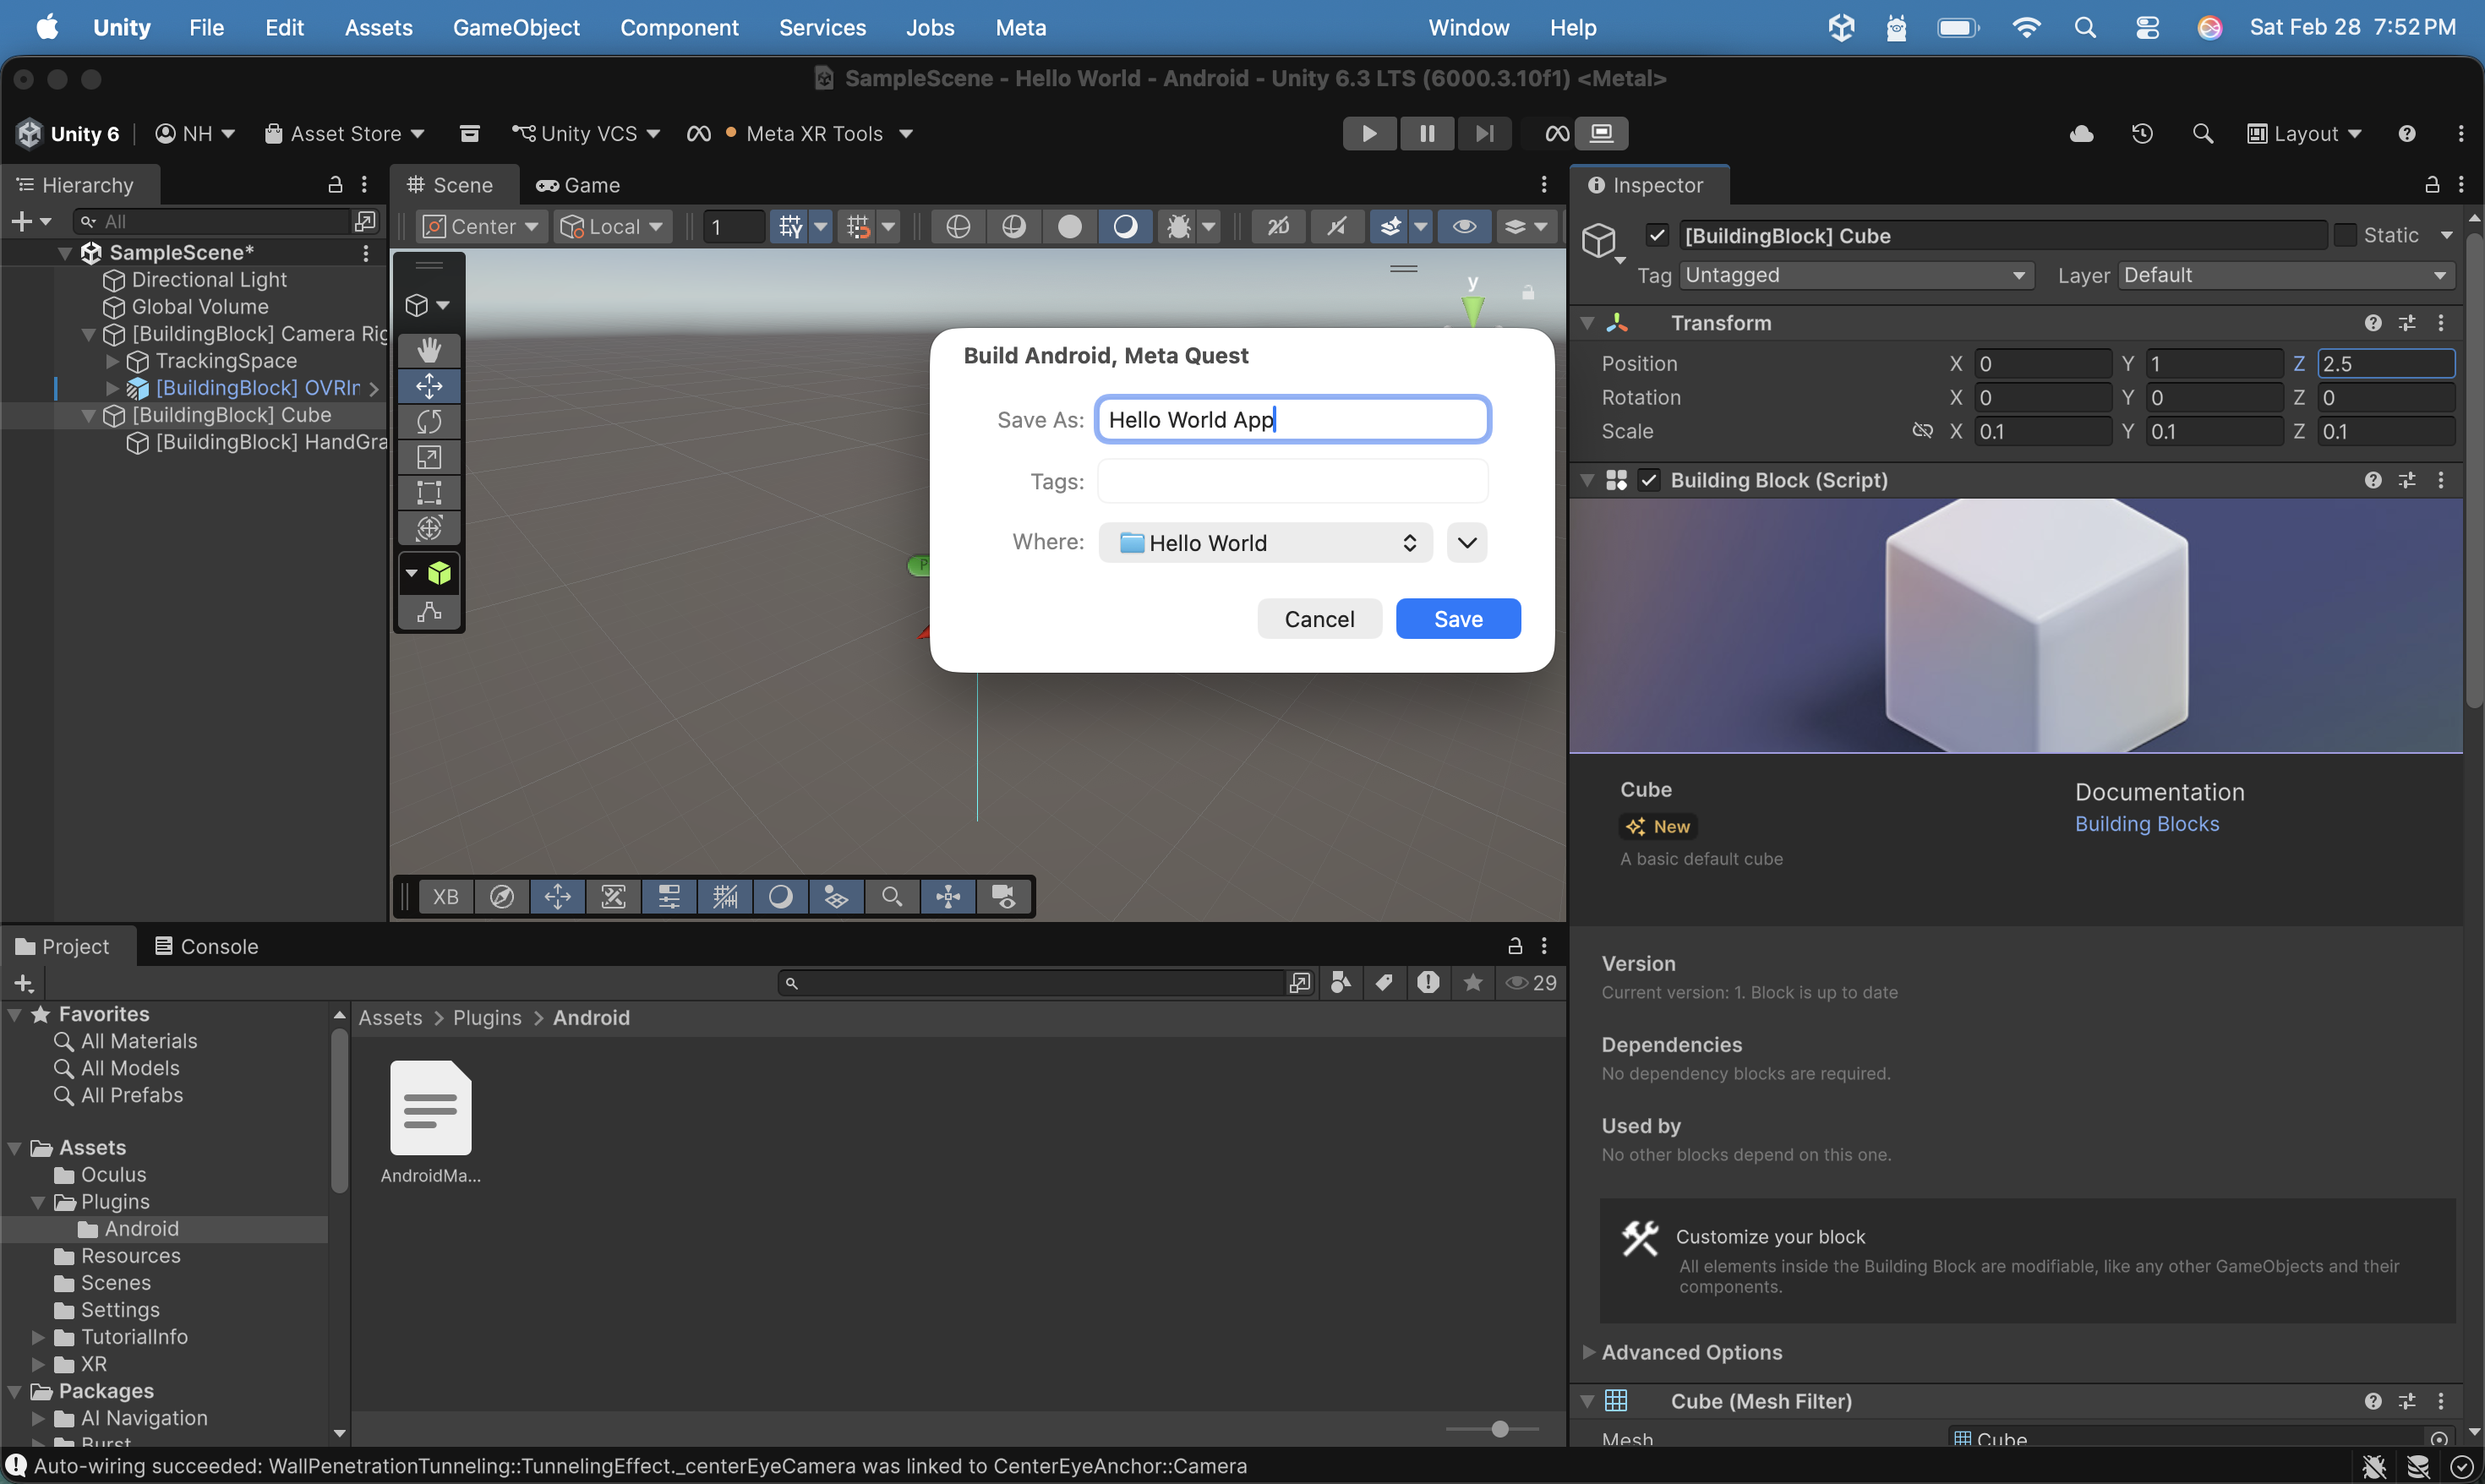This screenshot has width=2485, height=1484.
Task: Open the Where folder picker showing Hello World
Action: [1265, 542]
